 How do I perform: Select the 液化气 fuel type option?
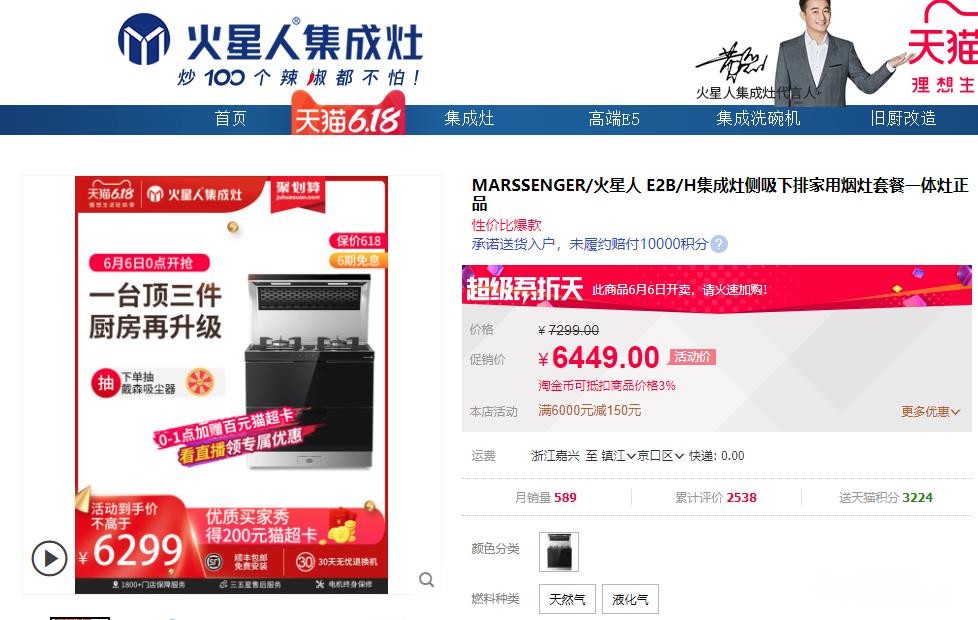tap(631, 599)
